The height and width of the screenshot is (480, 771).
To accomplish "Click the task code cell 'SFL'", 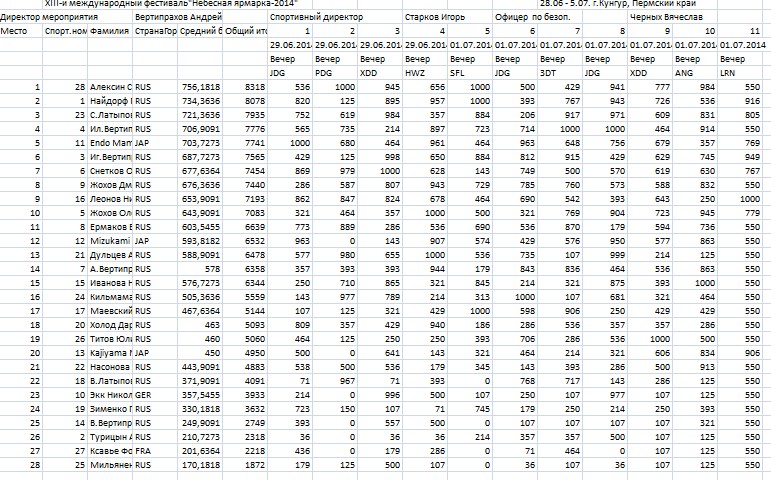I will (x=470, y=73).
